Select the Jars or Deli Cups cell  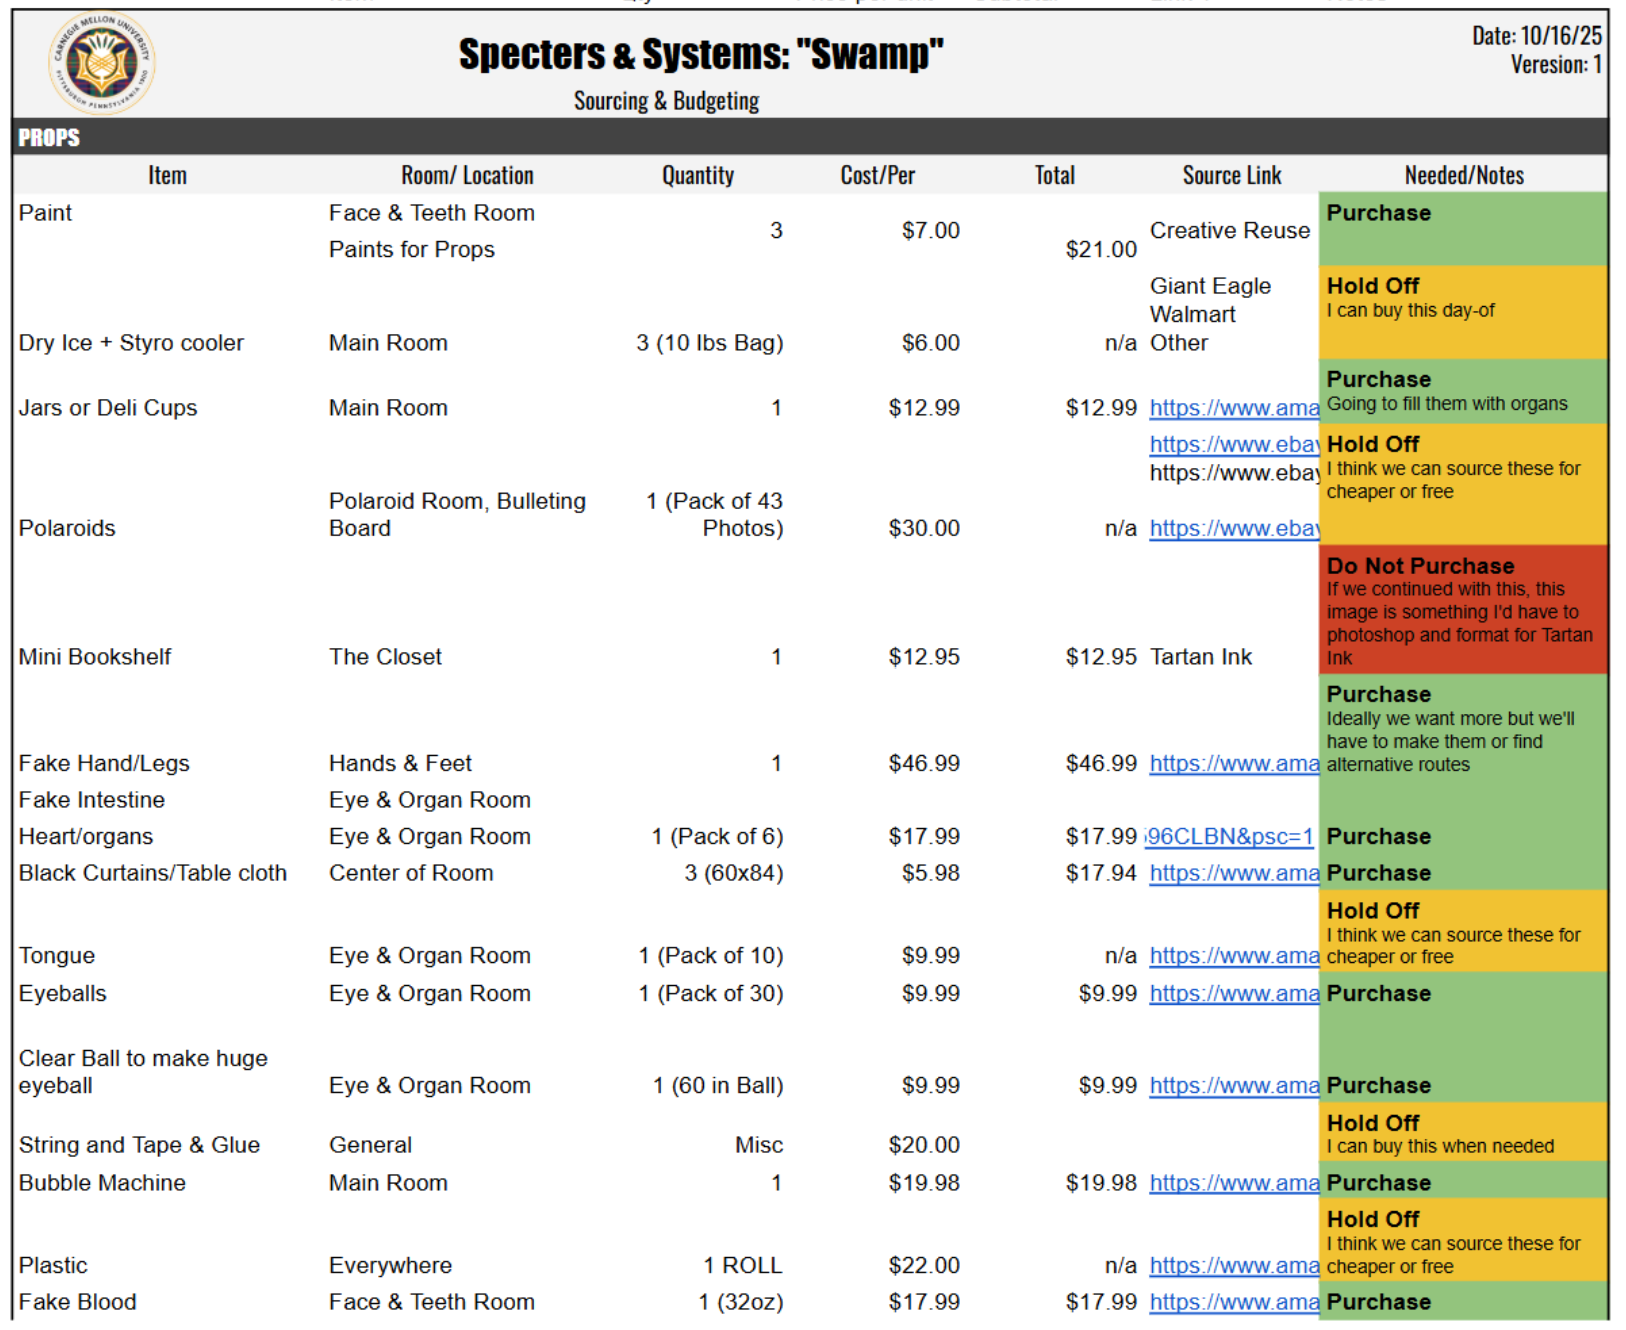tap(108, 408)
